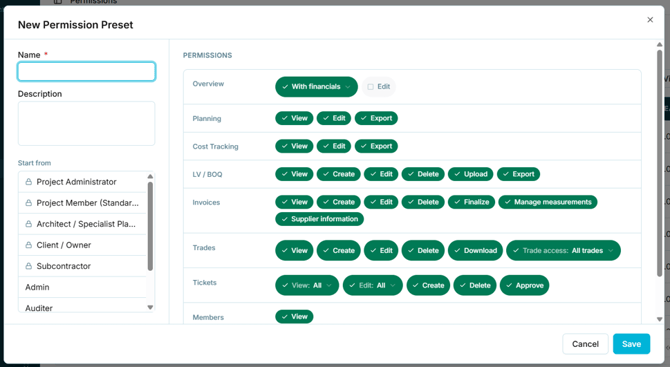Toggle LV / BOQ View permission
670x367 pixels.
[x=294, y=174]
